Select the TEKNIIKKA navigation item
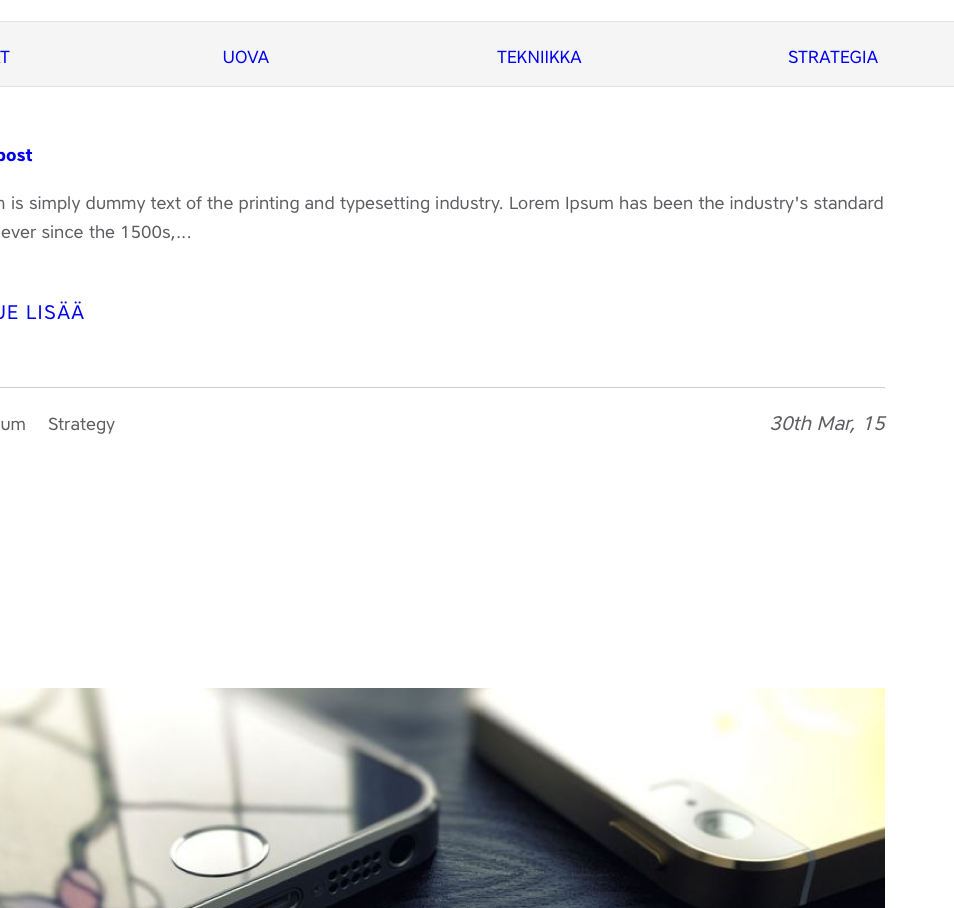The height and width of the screenshot is (908, 954). 539,57
